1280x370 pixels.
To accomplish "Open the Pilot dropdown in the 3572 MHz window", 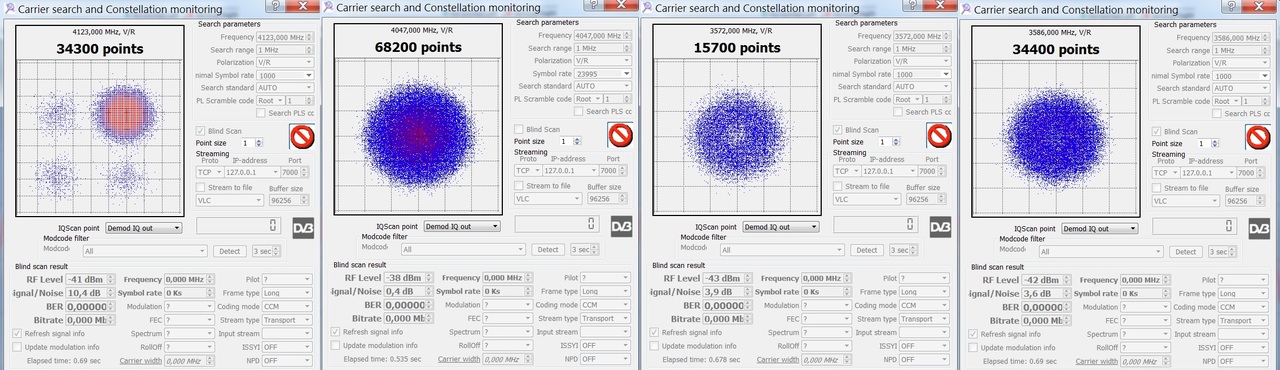I will click(923, 278).
